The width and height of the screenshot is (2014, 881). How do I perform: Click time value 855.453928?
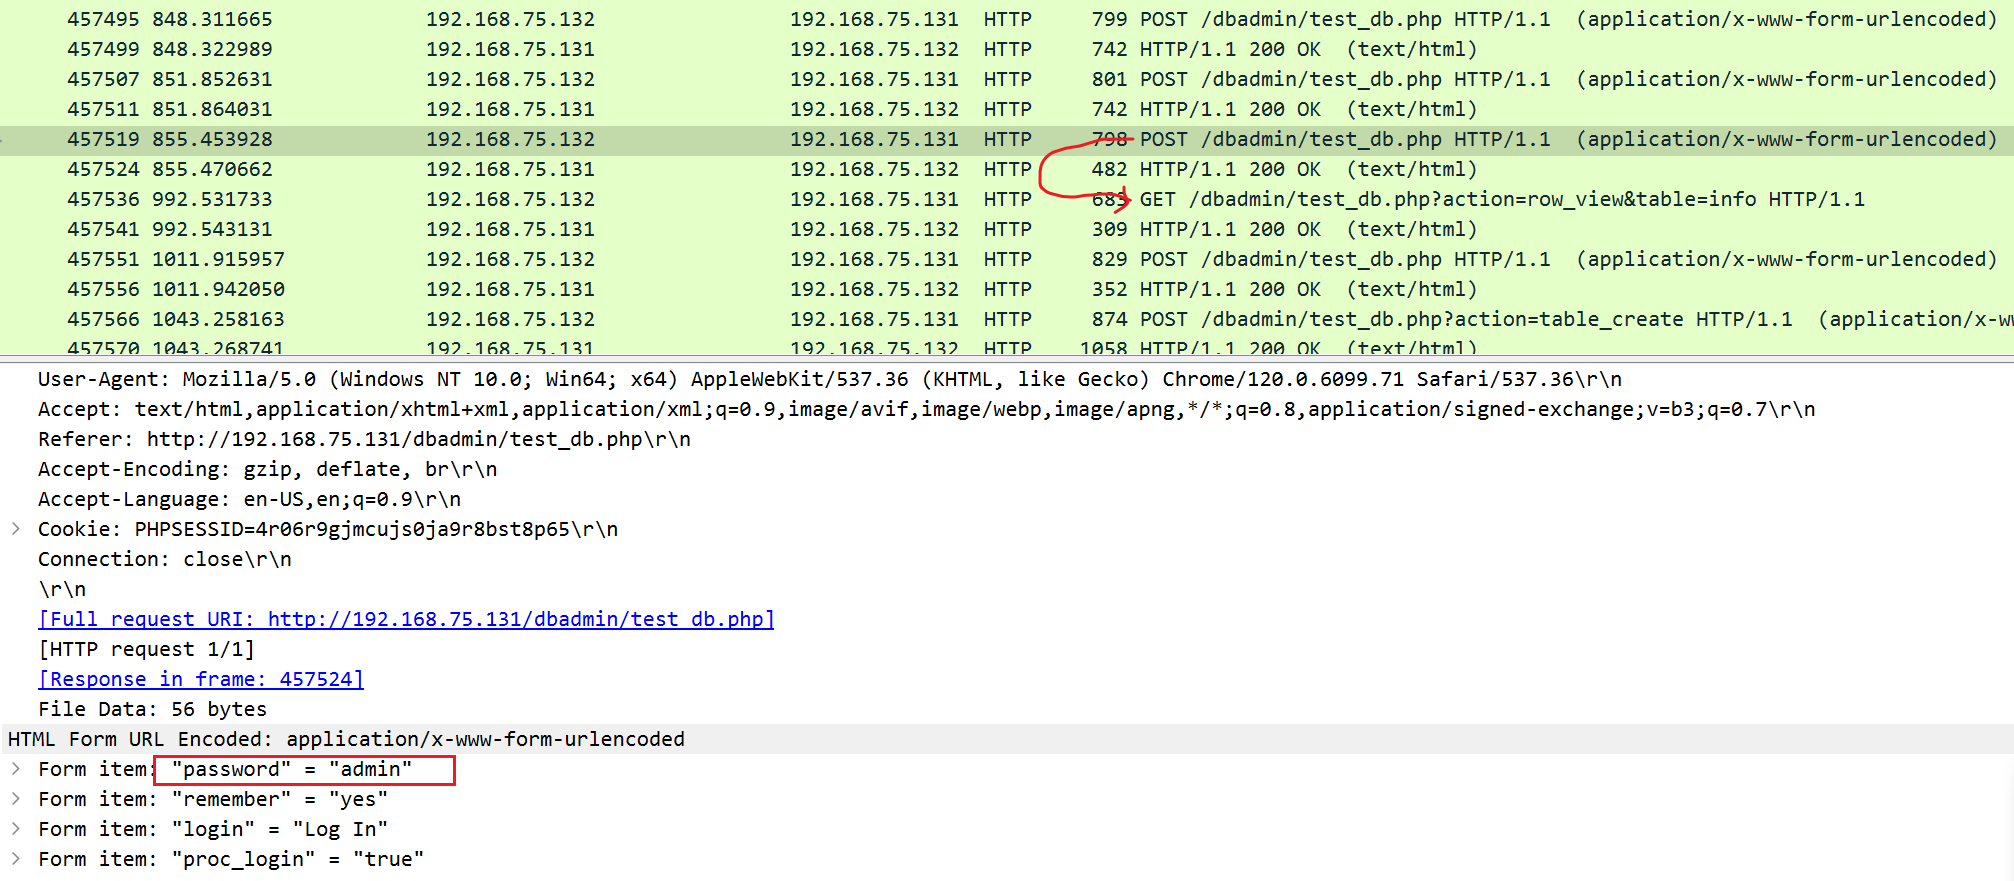click(212, 140)
